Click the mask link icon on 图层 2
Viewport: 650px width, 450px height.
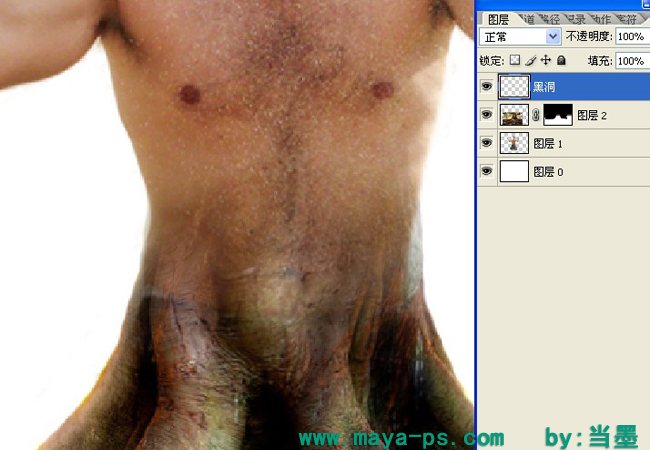coord(536,115)
